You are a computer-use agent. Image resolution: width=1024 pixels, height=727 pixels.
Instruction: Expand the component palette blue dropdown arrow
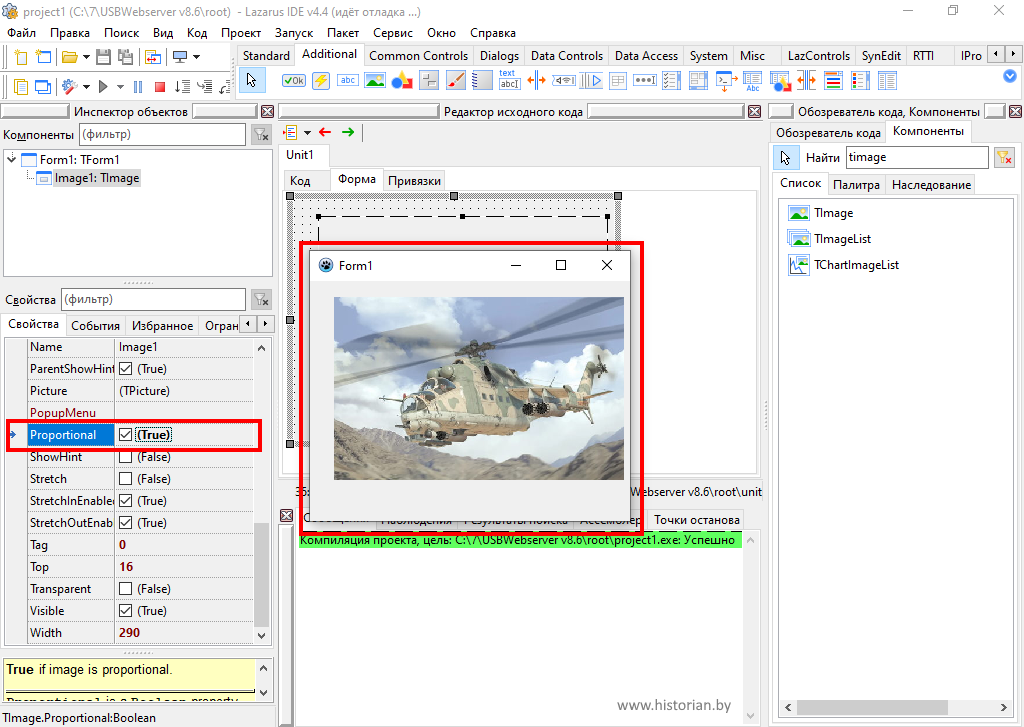pyautogui.click(x=1009, y=76)
